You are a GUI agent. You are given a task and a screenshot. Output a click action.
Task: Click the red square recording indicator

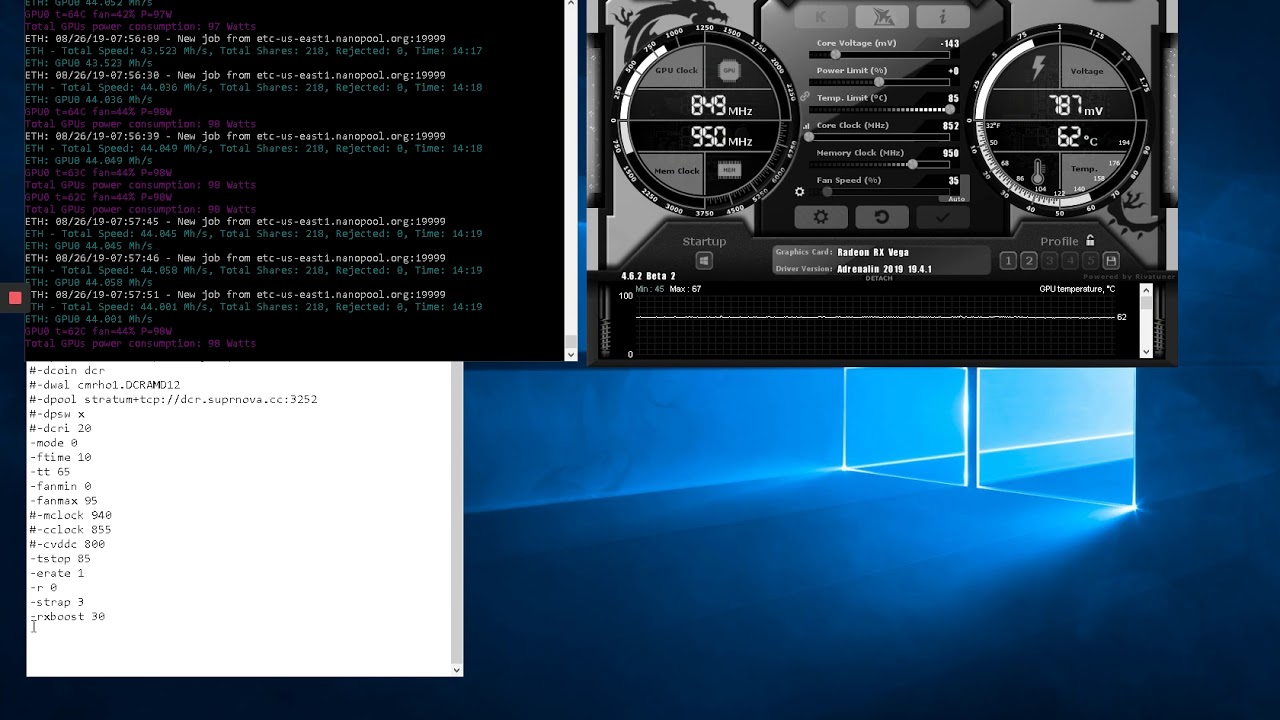click(x=15, y=298)
